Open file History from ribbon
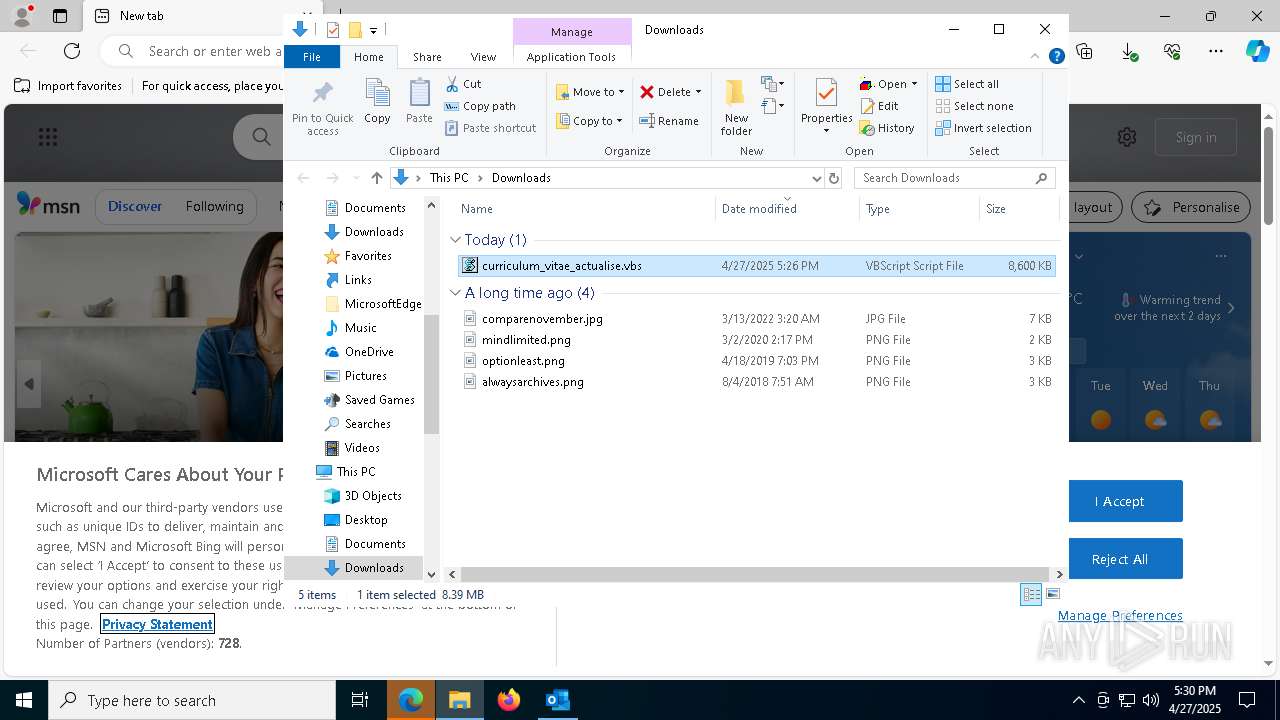 tap(887, 128)
